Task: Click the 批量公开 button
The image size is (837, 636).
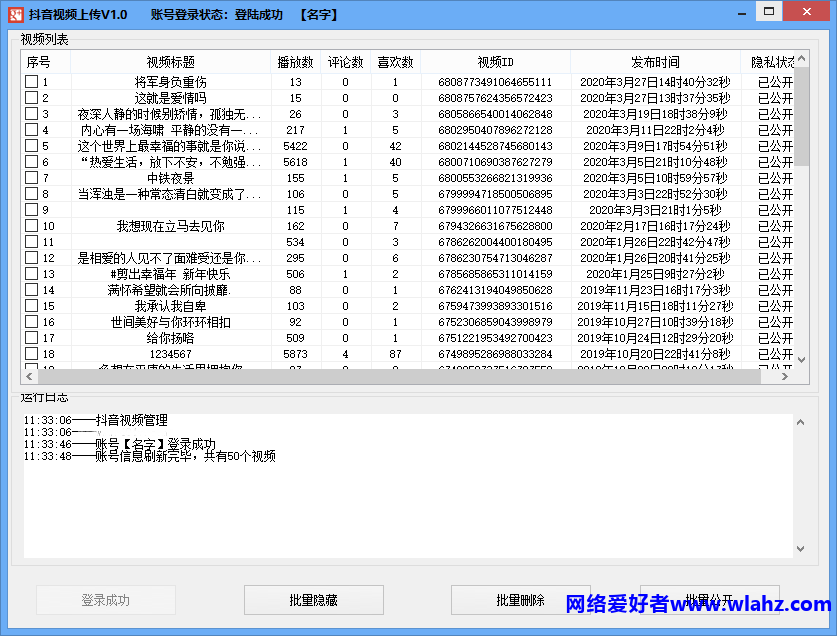Action: coord(709,600)
